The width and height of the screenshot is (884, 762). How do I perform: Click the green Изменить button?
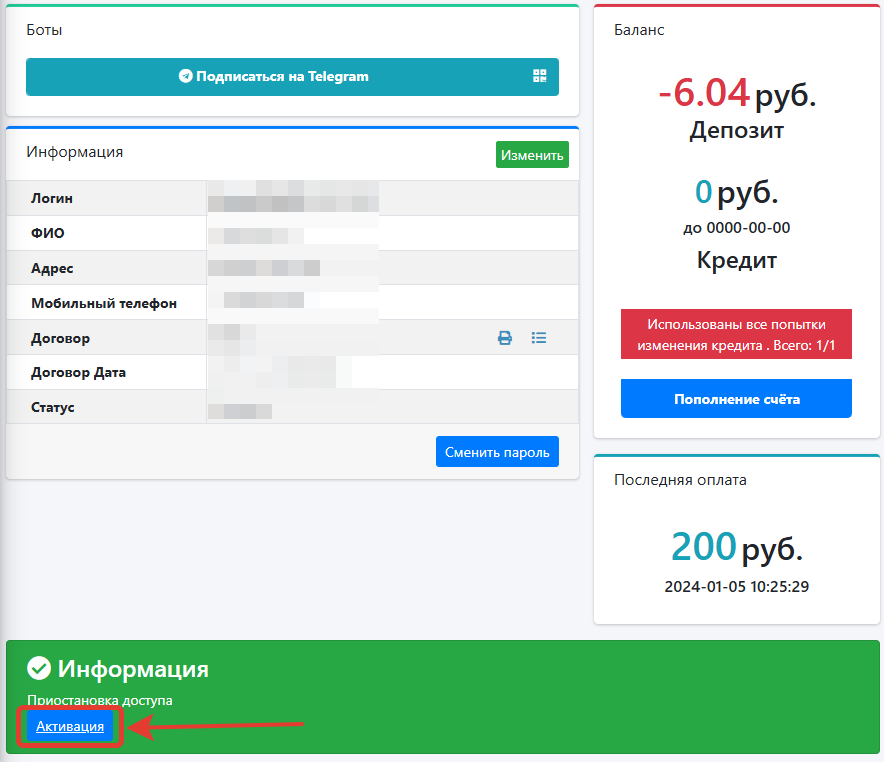[532, 154]
